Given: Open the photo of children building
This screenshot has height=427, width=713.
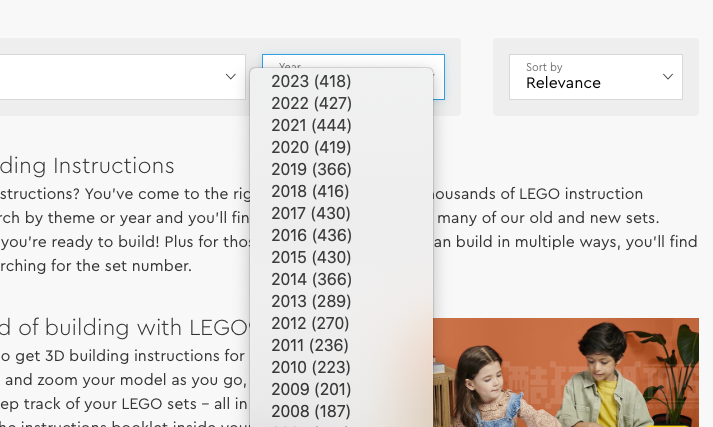Looking at the screenshot, I should point(566,372).
